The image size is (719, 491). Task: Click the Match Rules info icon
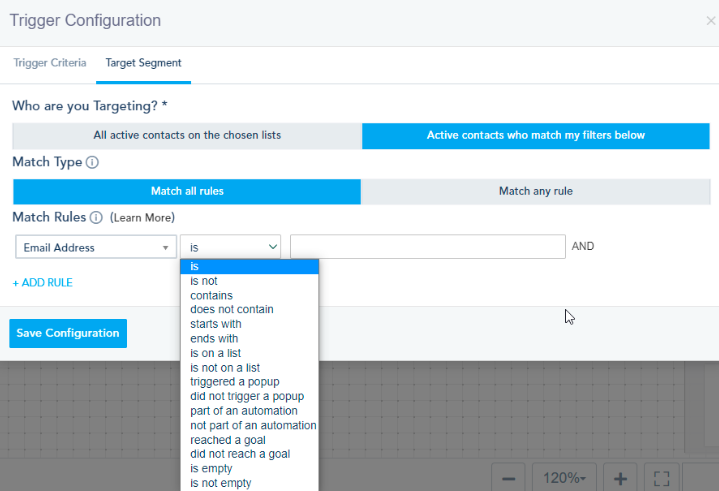97,218
